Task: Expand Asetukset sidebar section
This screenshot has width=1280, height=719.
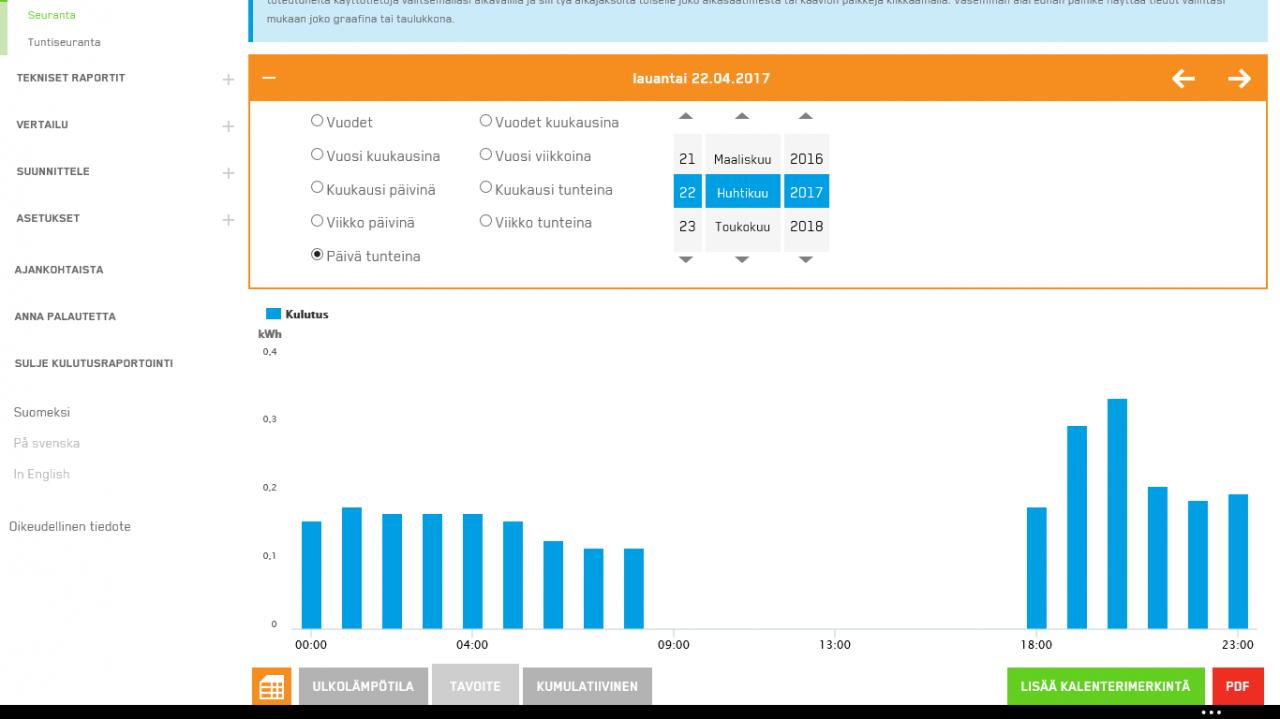Action: pos(228,219)
